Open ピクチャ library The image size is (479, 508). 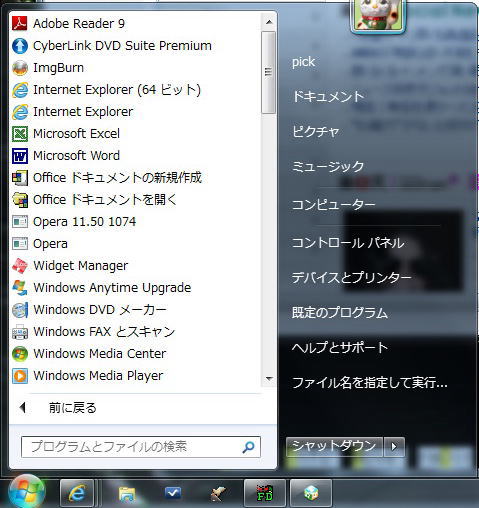coord(316,131)
